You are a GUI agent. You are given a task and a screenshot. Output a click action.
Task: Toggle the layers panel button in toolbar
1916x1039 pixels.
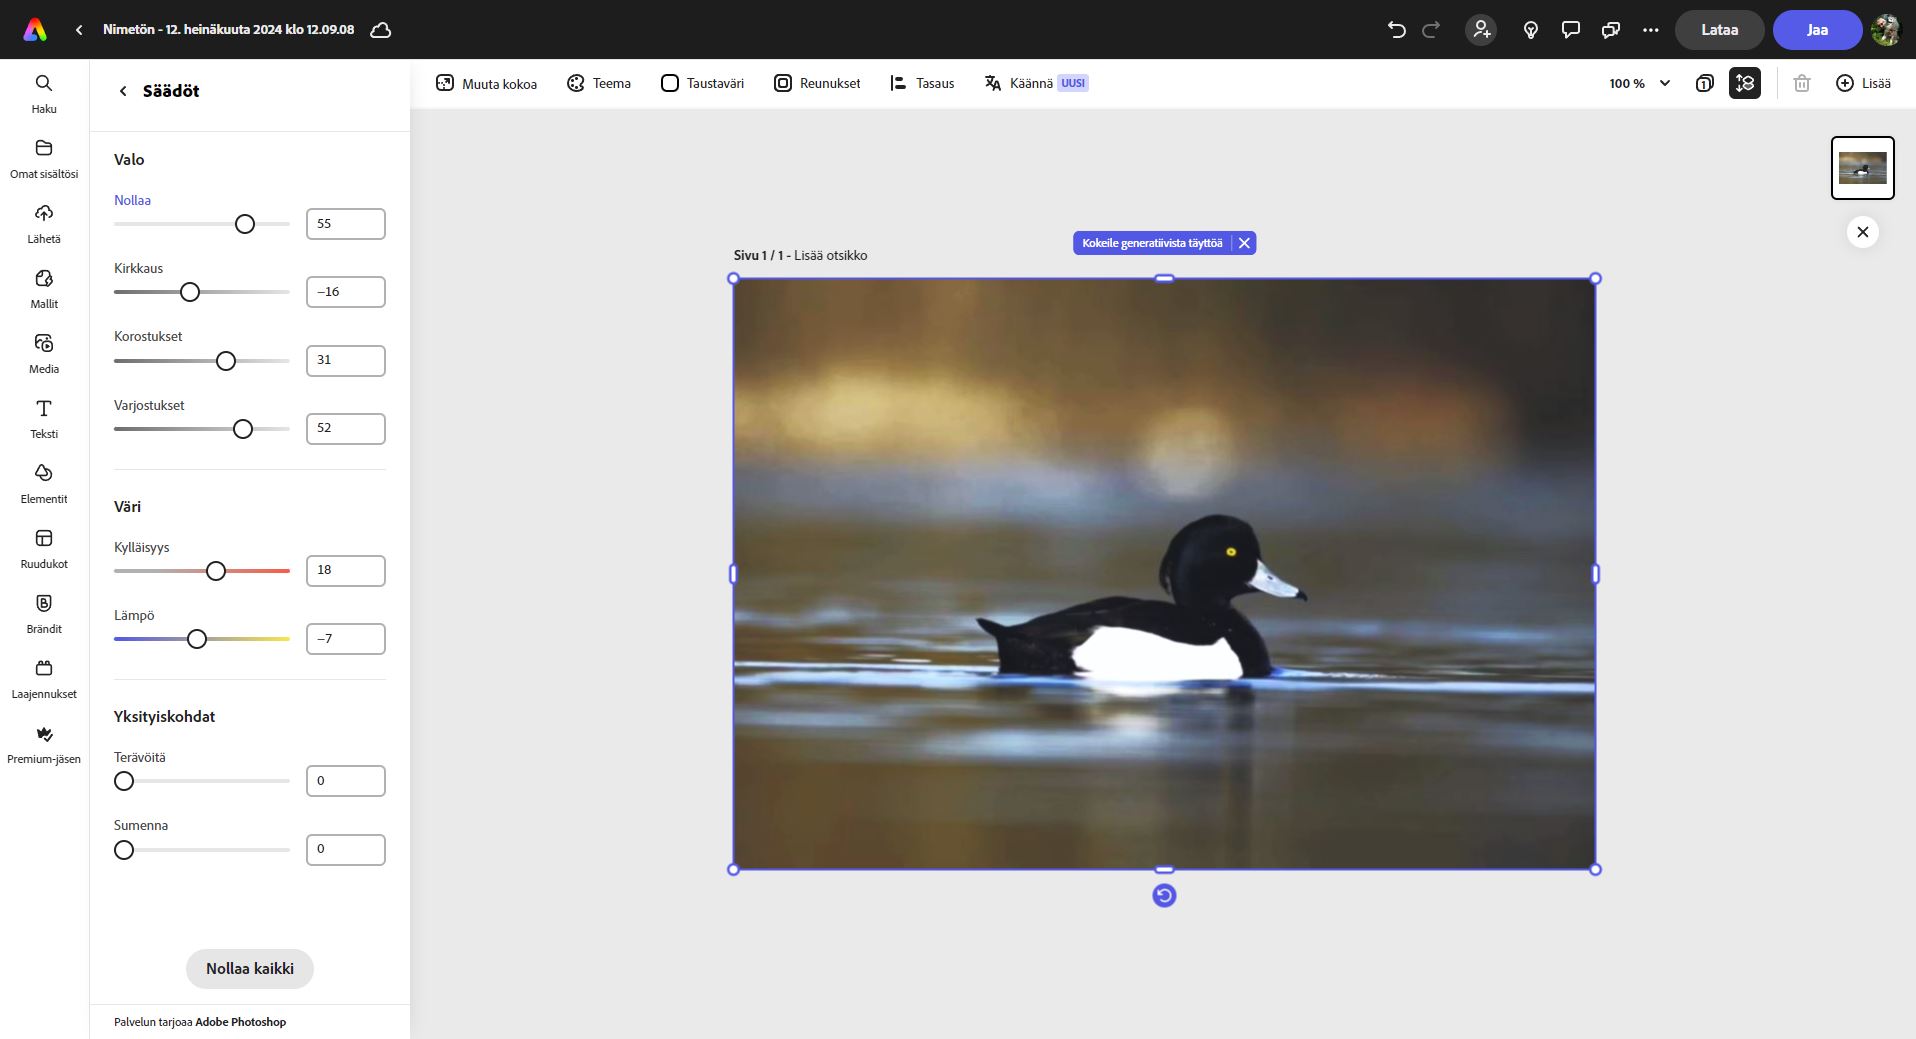(x=1704, y=83)
